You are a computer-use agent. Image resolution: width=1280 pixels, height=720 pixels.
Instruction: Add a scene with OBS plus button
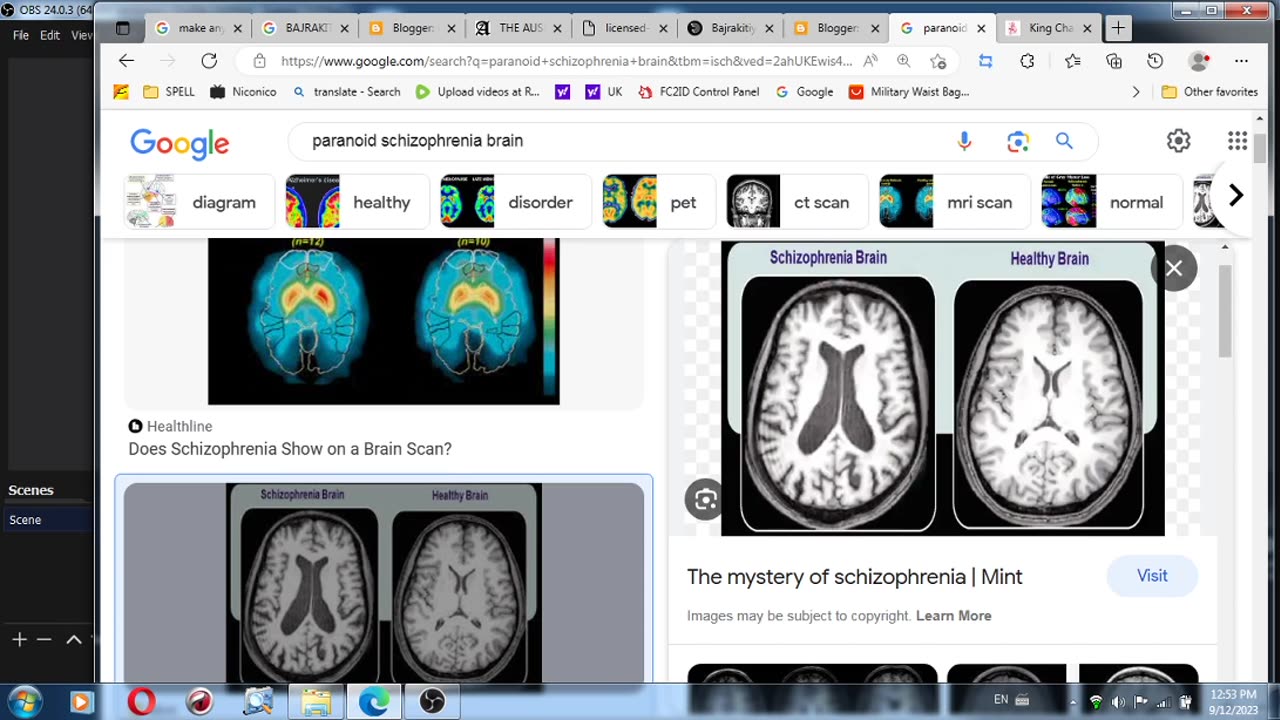tap(19, 639)
